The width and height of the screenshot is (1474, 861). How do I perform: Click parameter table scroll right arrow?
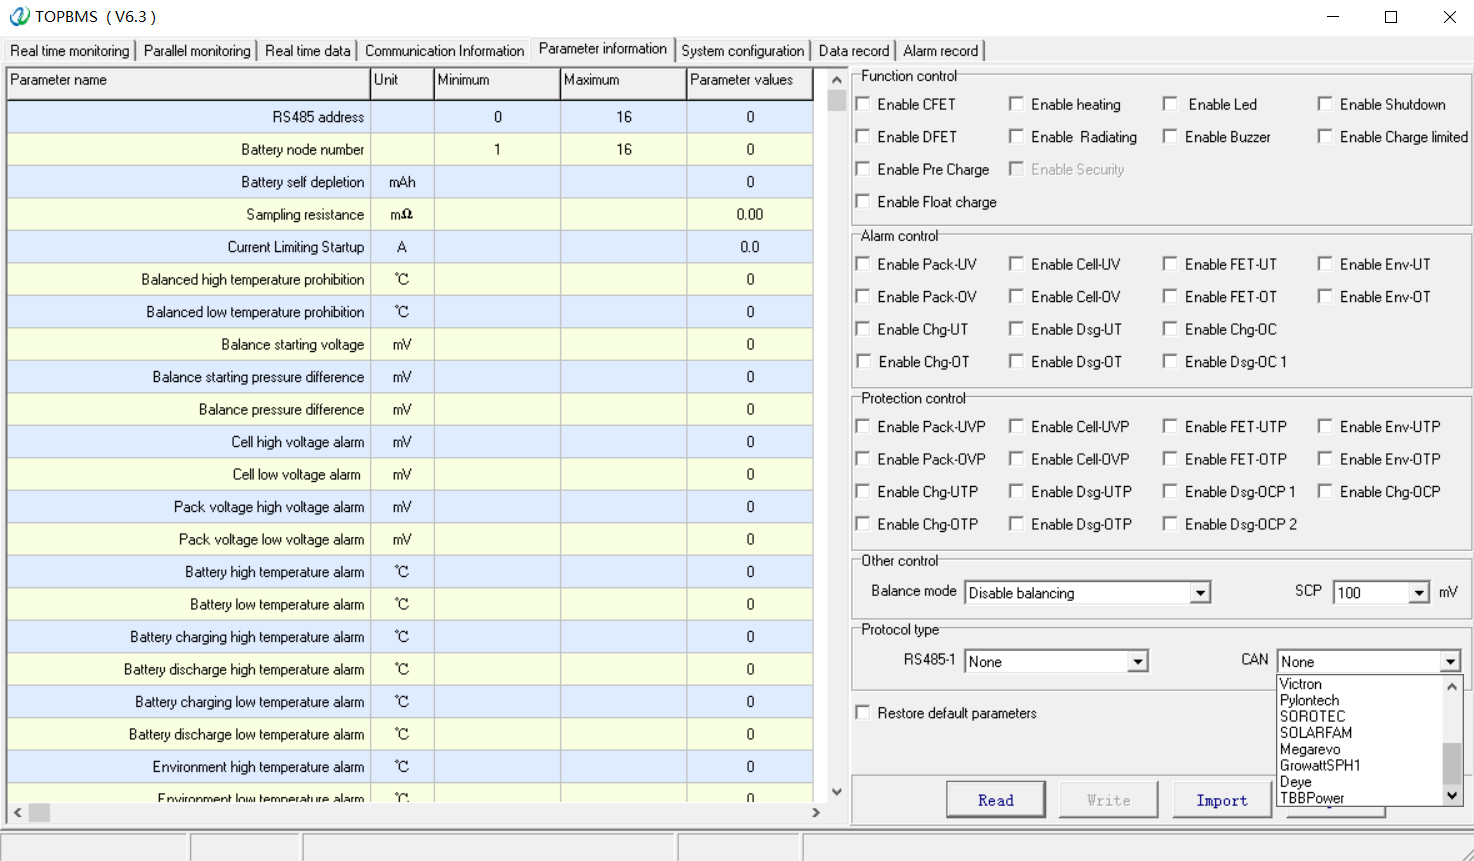[x=816, y=813]
